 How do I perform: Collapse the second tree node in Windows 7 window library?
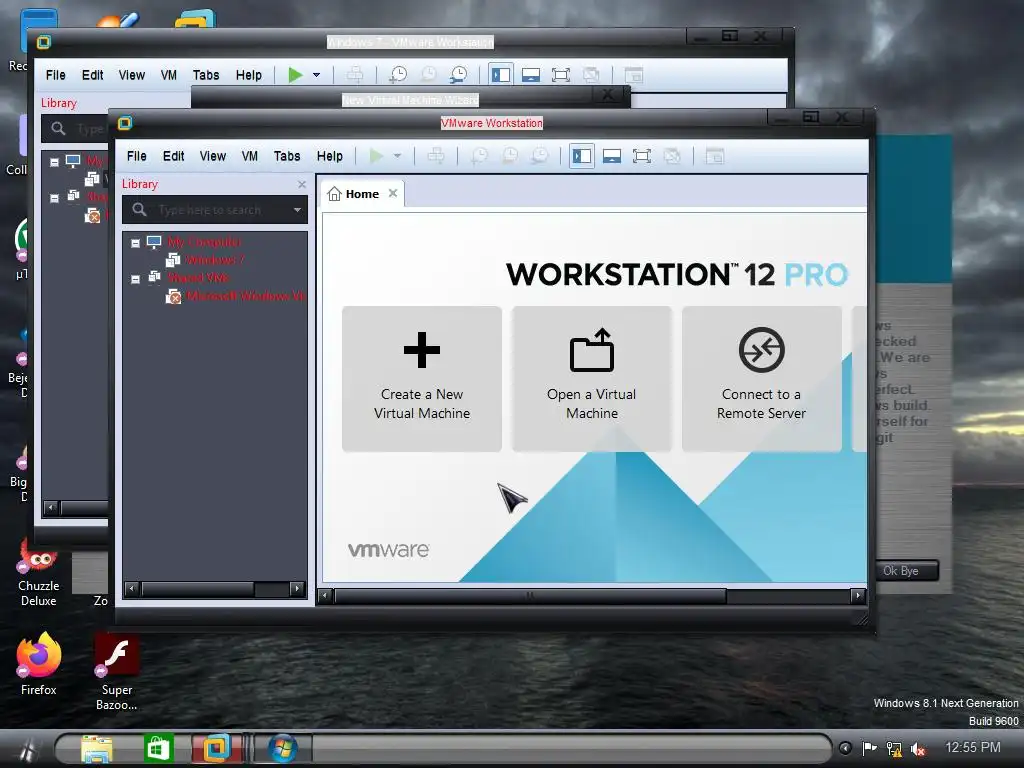(54, 198)
